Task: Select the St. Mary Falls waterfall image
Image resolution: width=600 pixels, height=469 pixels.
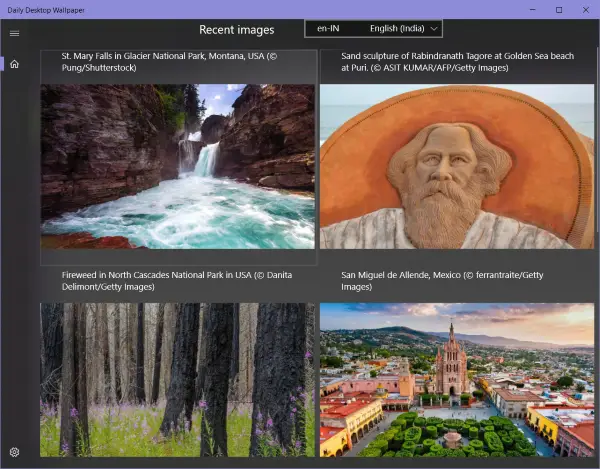Action: point(178,166)
